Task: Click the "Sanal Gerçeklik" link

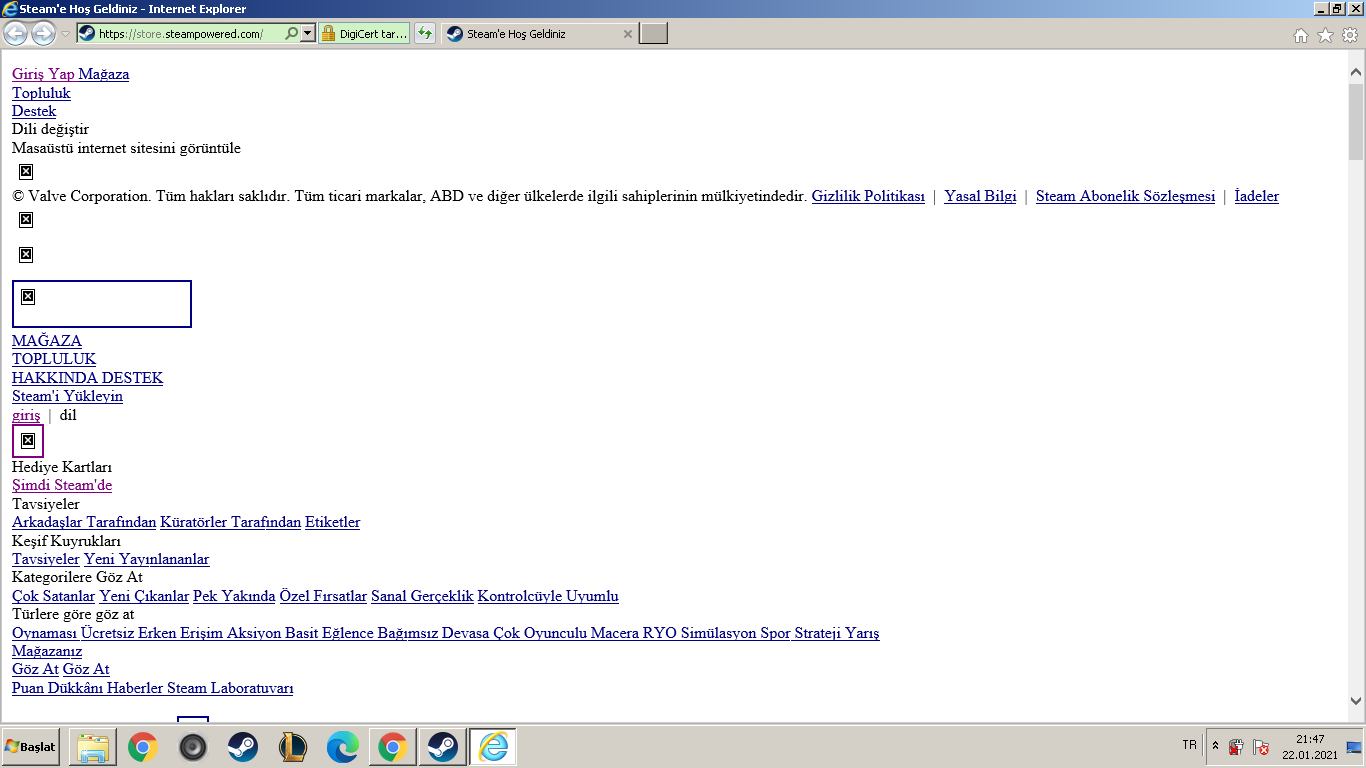Action: click(x=422, y=596)
